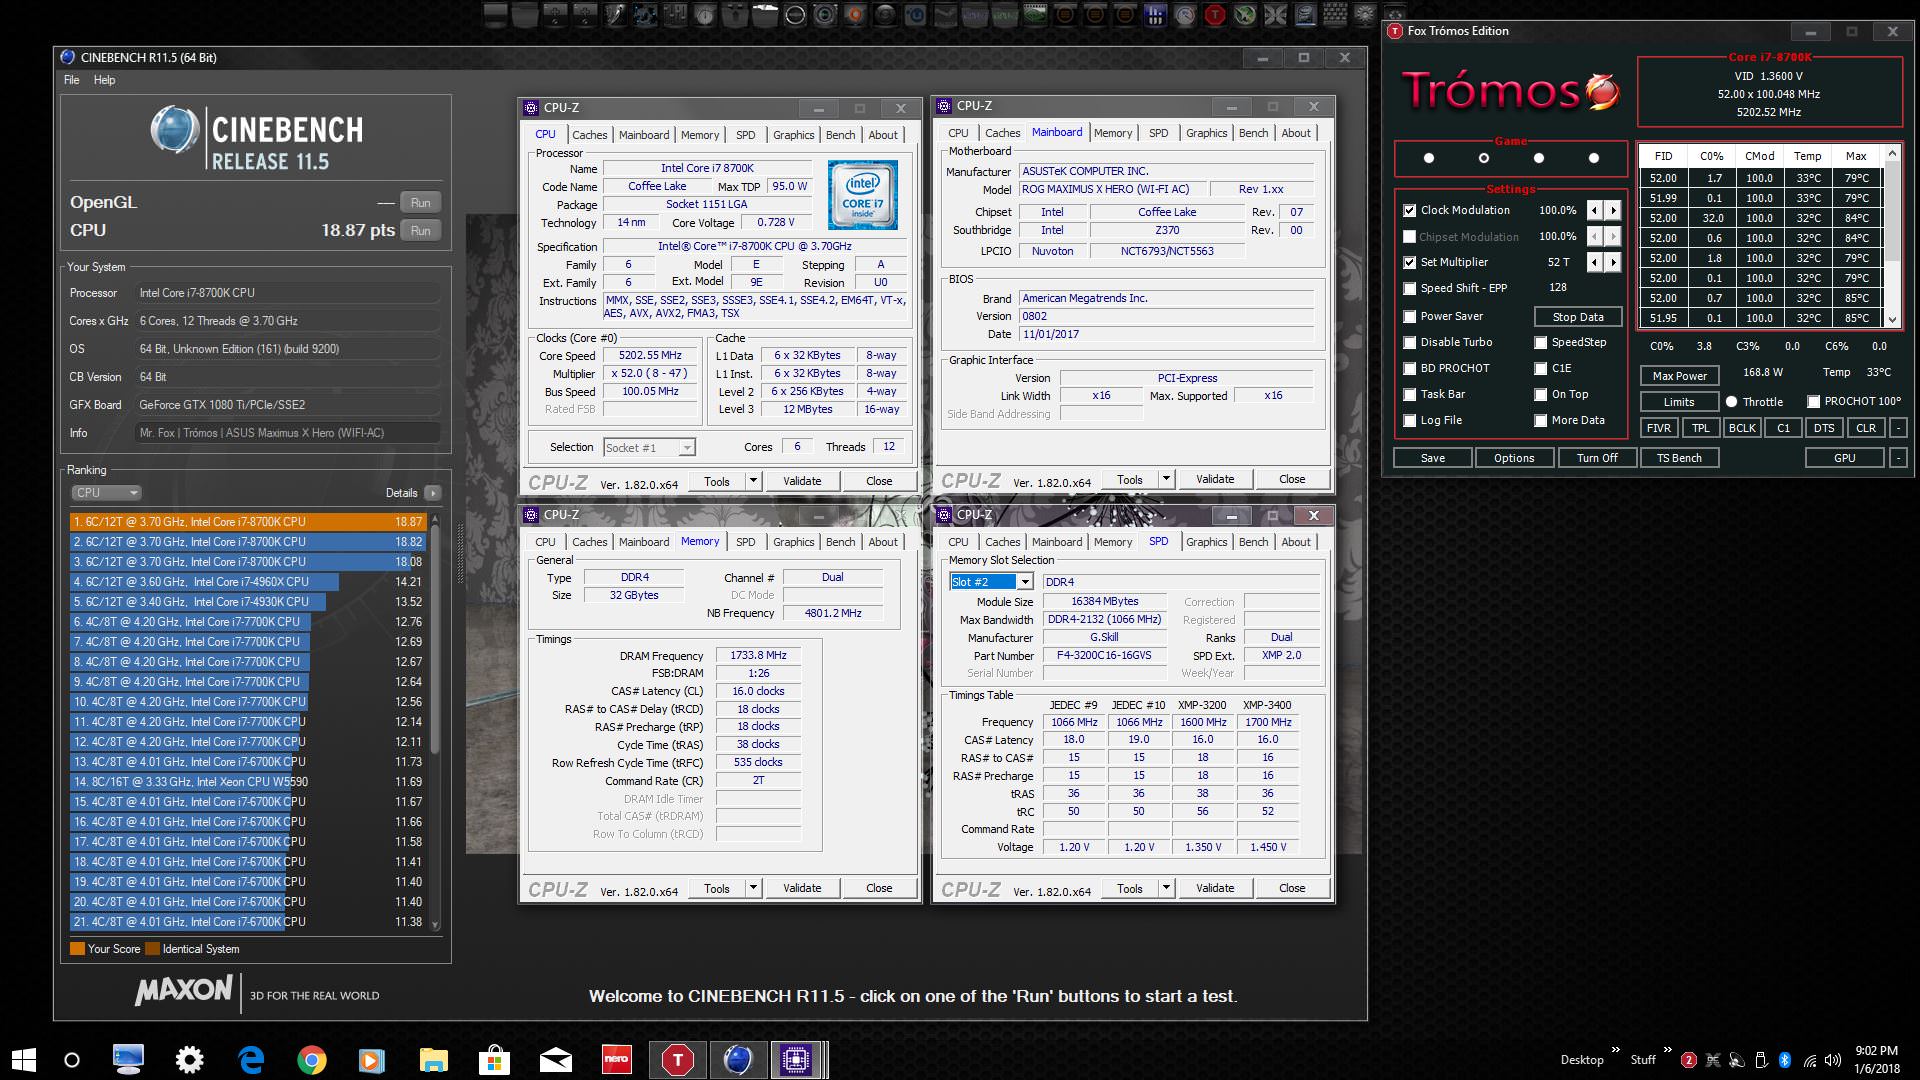Open the Socket #1 selection dropdown
The height and width of the screenshot is (1080, 1920).
[686, 447]
